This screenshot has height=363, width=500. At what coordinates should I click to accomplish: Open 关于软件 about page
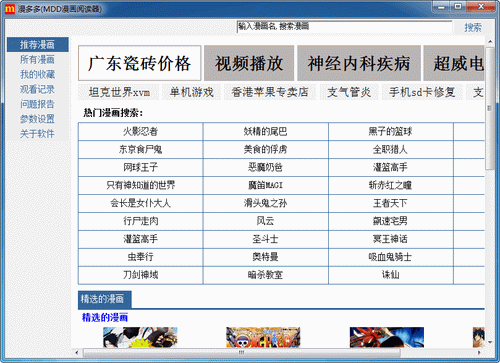tap(37, 134)
